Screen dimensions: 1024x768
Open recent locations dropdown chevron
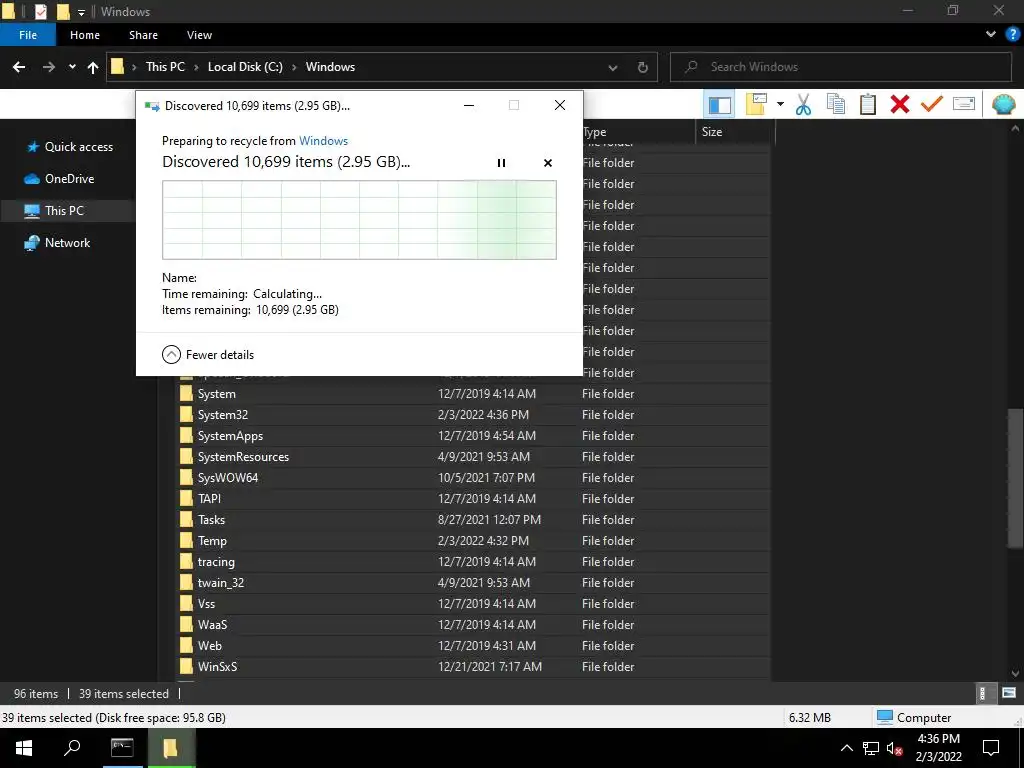[x=72, y=67]
